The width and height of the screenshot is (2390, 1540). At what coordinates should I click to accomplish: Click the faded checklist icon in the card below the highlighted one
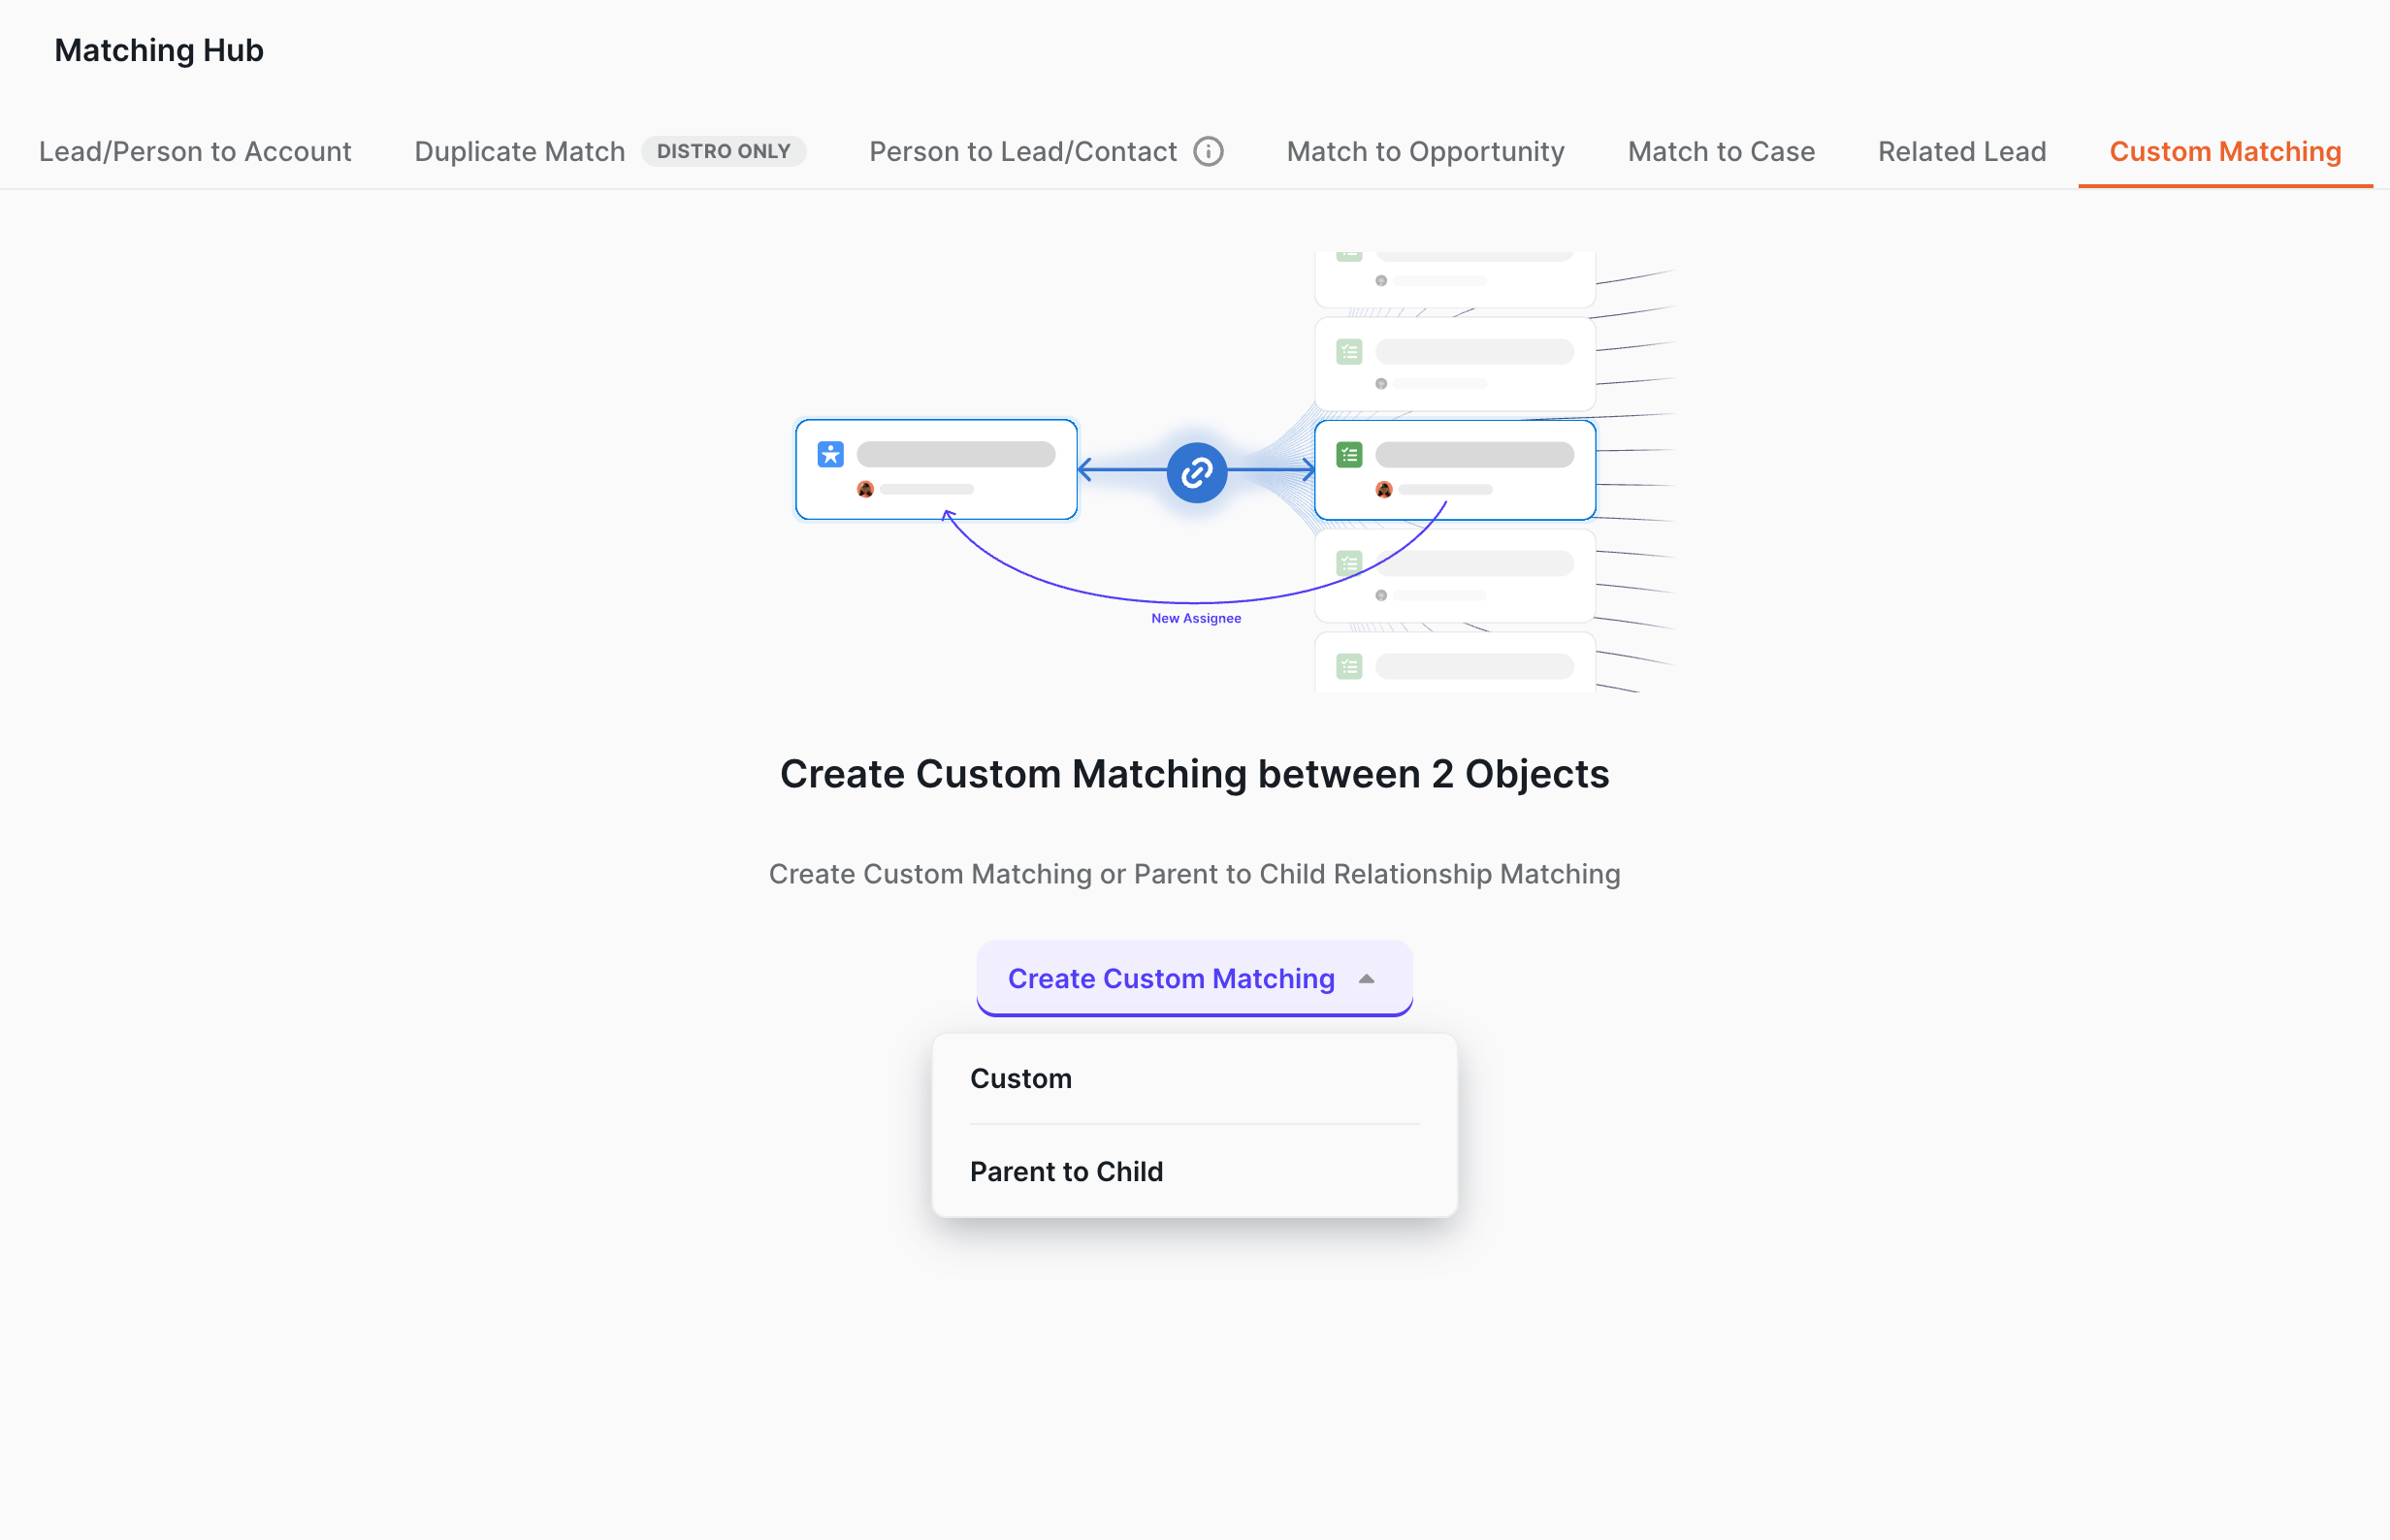click(1349, 563)
